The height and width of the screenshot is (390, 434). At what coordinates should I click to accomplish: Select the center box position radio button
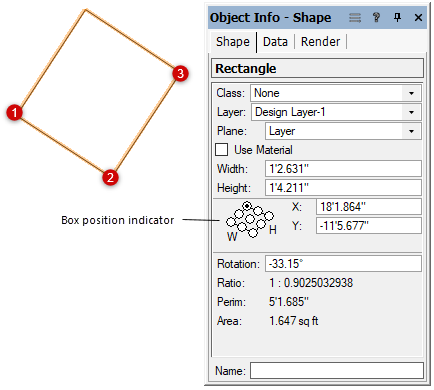click(x=250, y=219)
